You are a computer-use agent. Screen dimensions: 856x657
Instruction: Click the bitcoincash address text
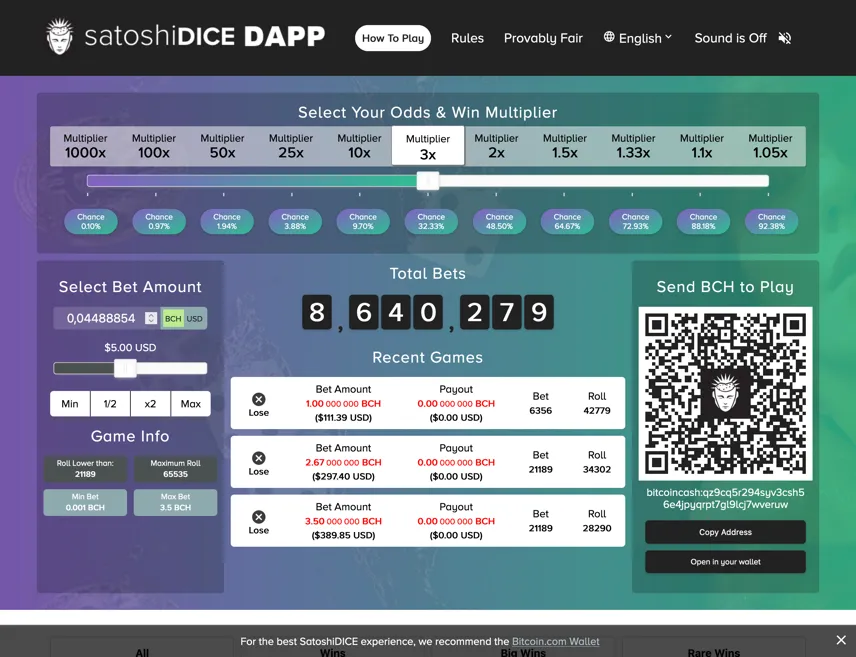[x=725, y=498]
